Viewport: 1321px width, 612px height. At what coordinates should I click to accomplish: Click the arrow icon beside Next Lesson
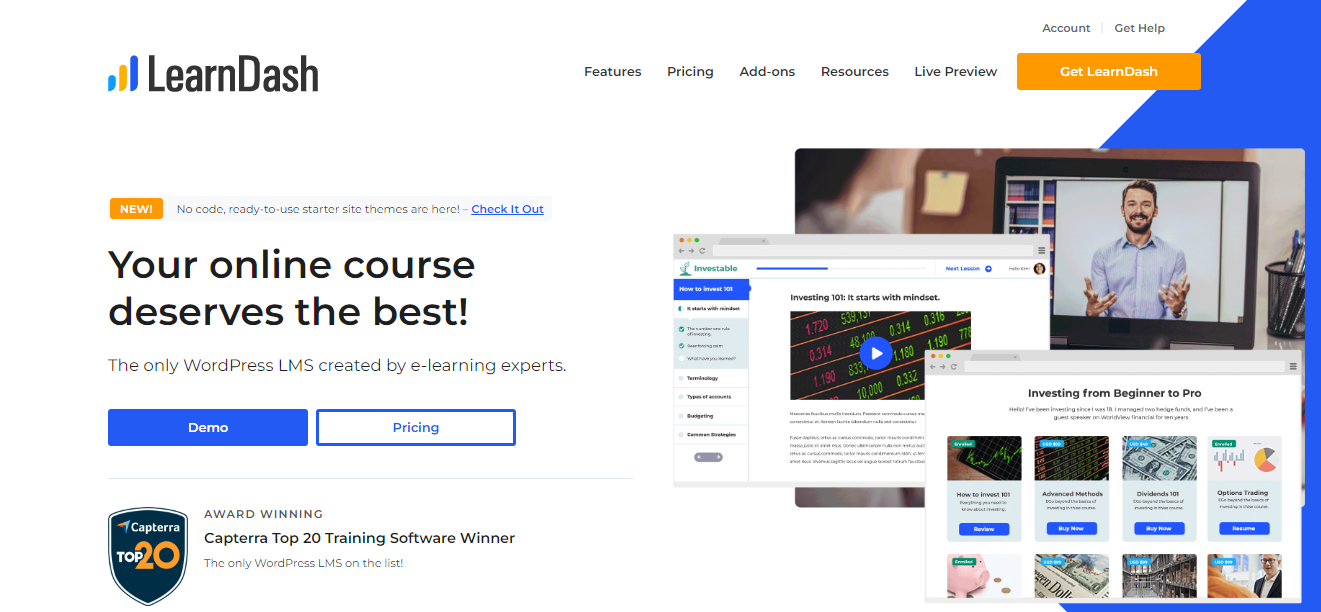[988, 269]
